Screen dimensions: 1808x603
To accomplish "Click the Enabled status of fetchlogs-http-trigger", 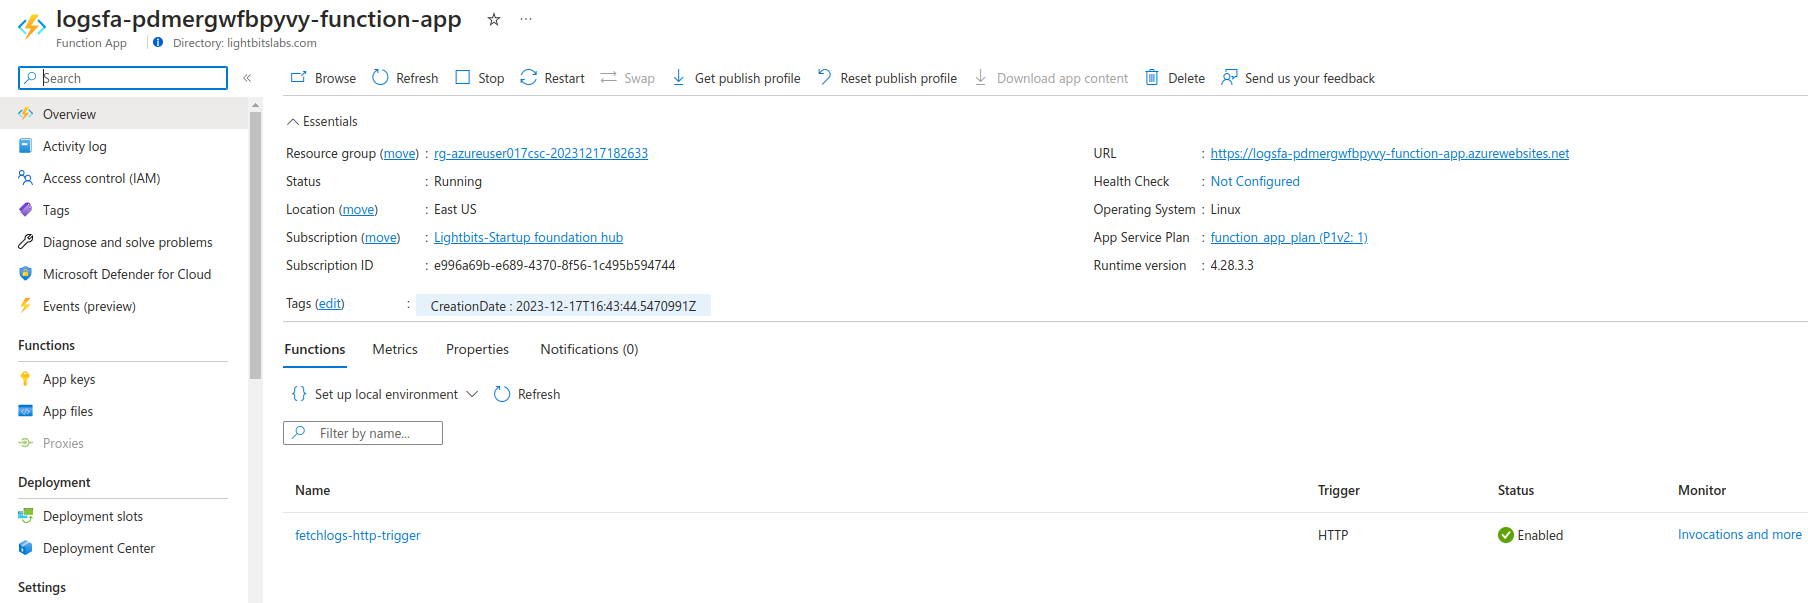I will pyautogui.click(x=1530, y=535).
